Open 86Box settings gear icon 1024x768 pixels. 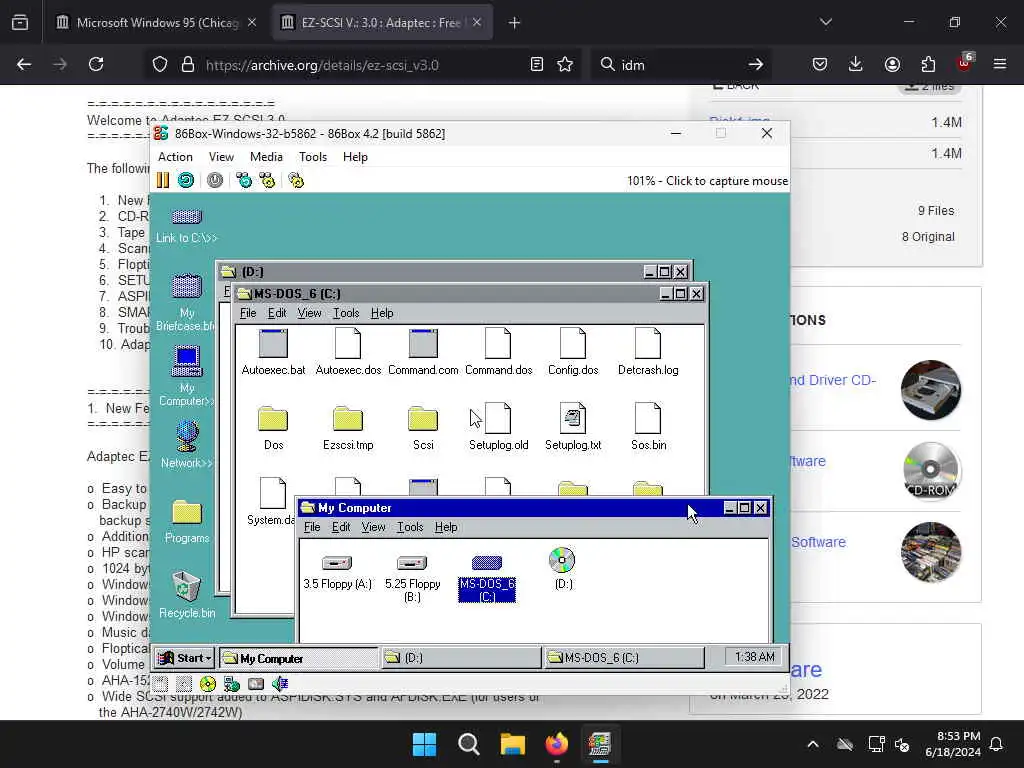[296, 180]
